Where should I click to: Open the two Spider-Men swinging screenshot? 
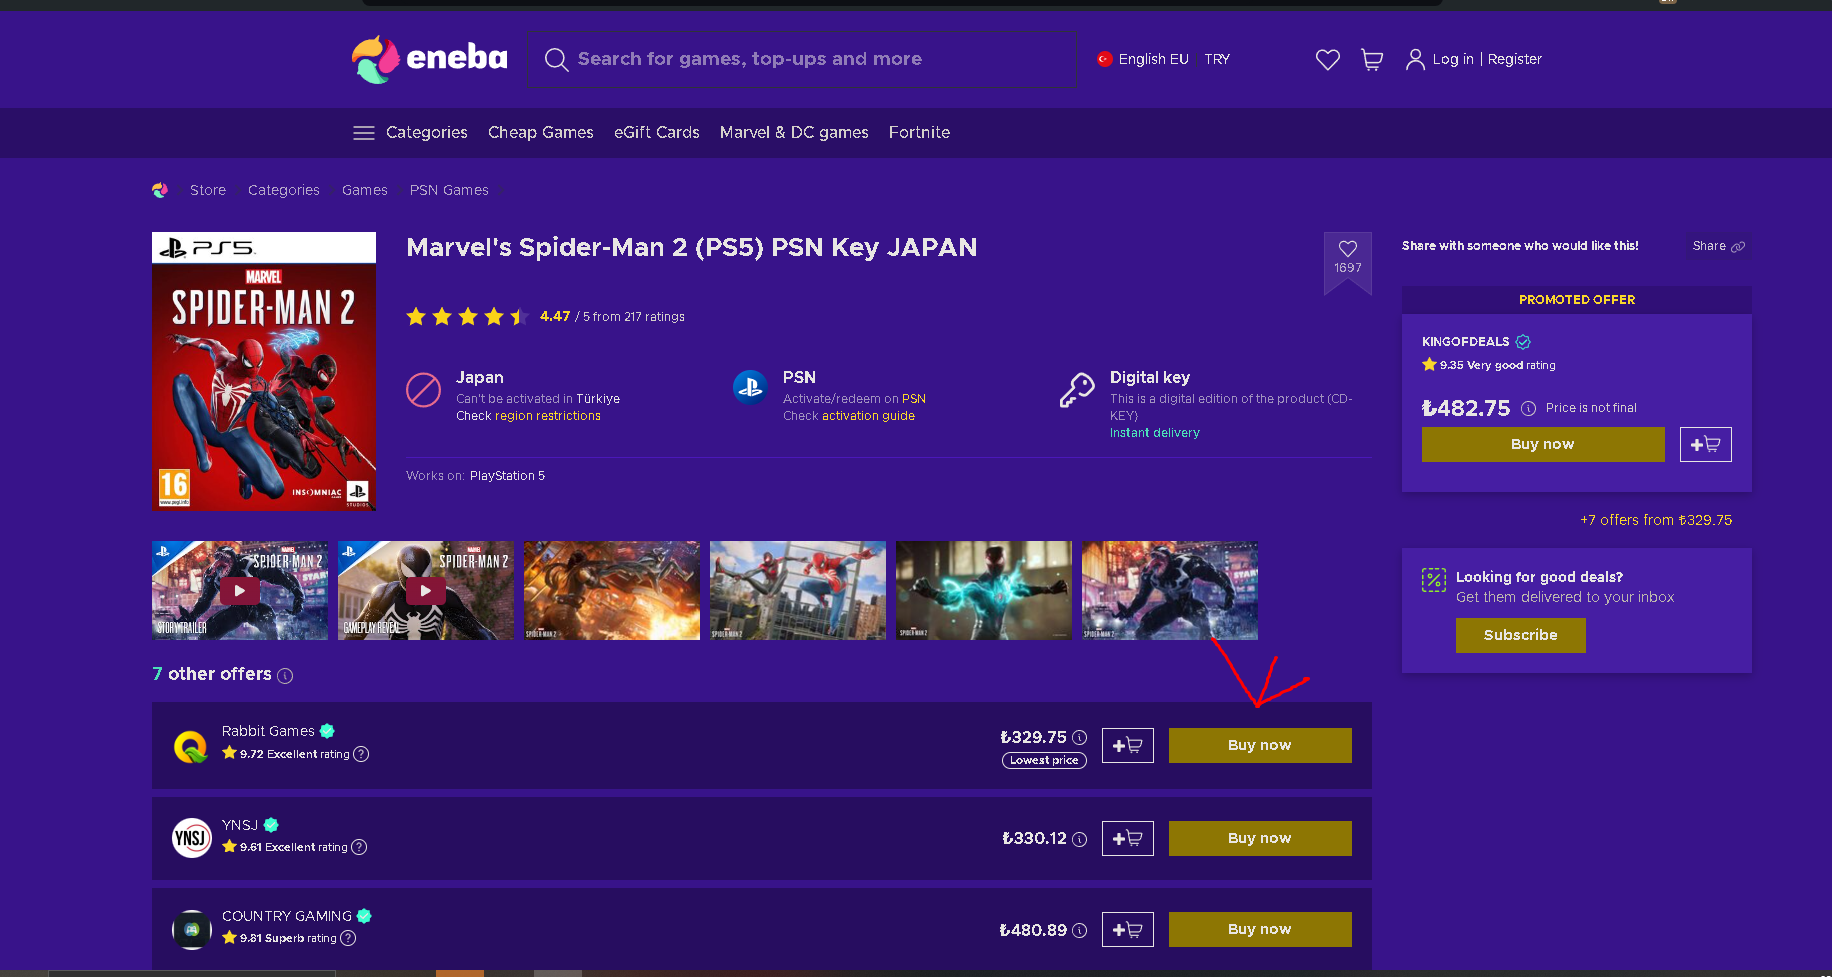point(798,591)
